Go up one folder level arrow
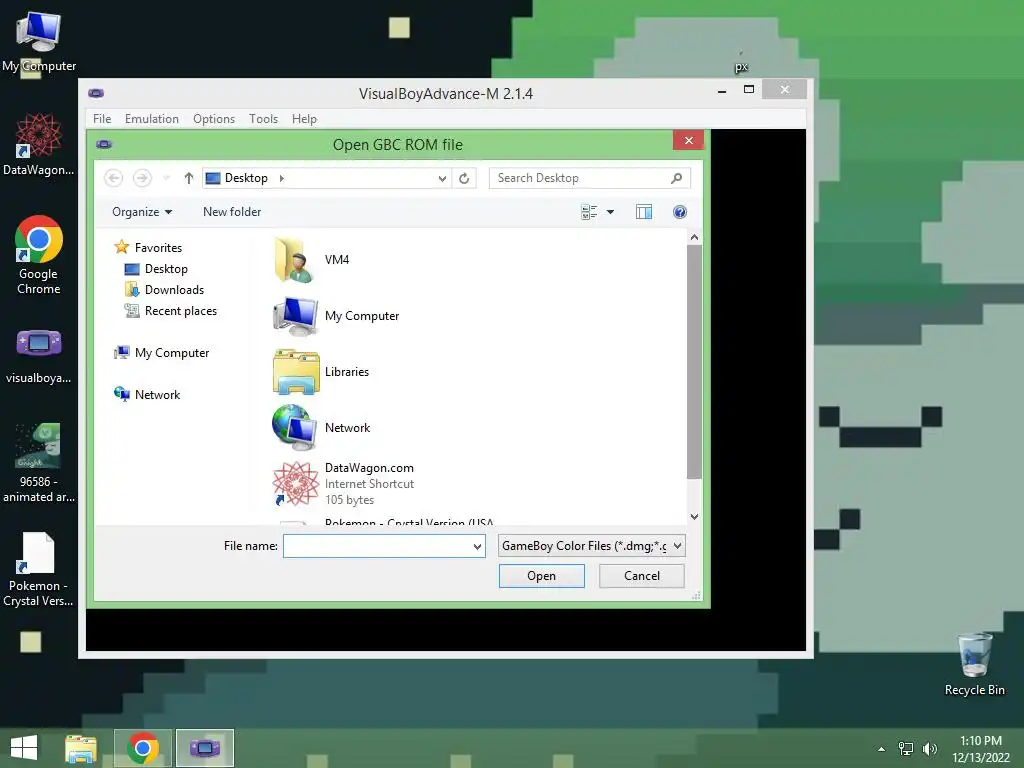 point(189,178)
